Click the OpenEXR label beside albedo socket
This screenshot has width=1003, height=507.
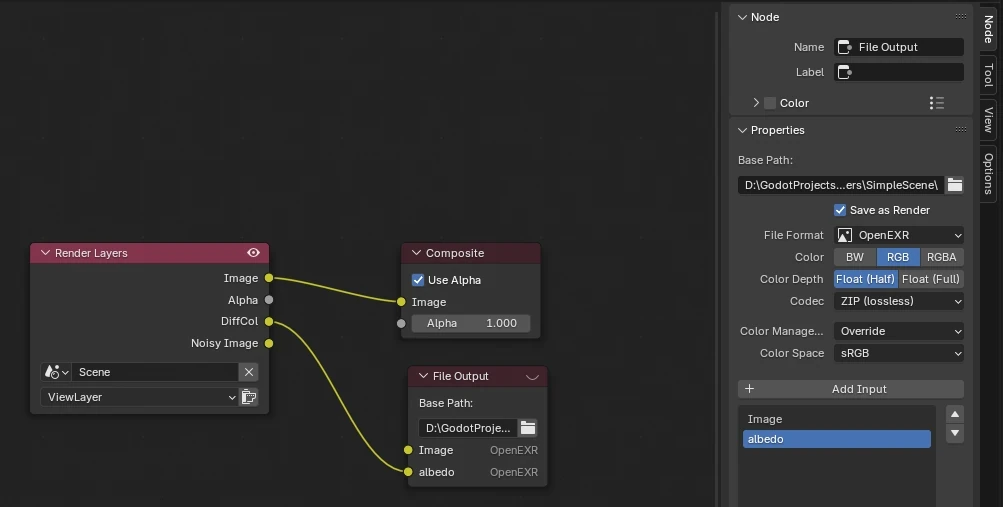pos(514,472)
